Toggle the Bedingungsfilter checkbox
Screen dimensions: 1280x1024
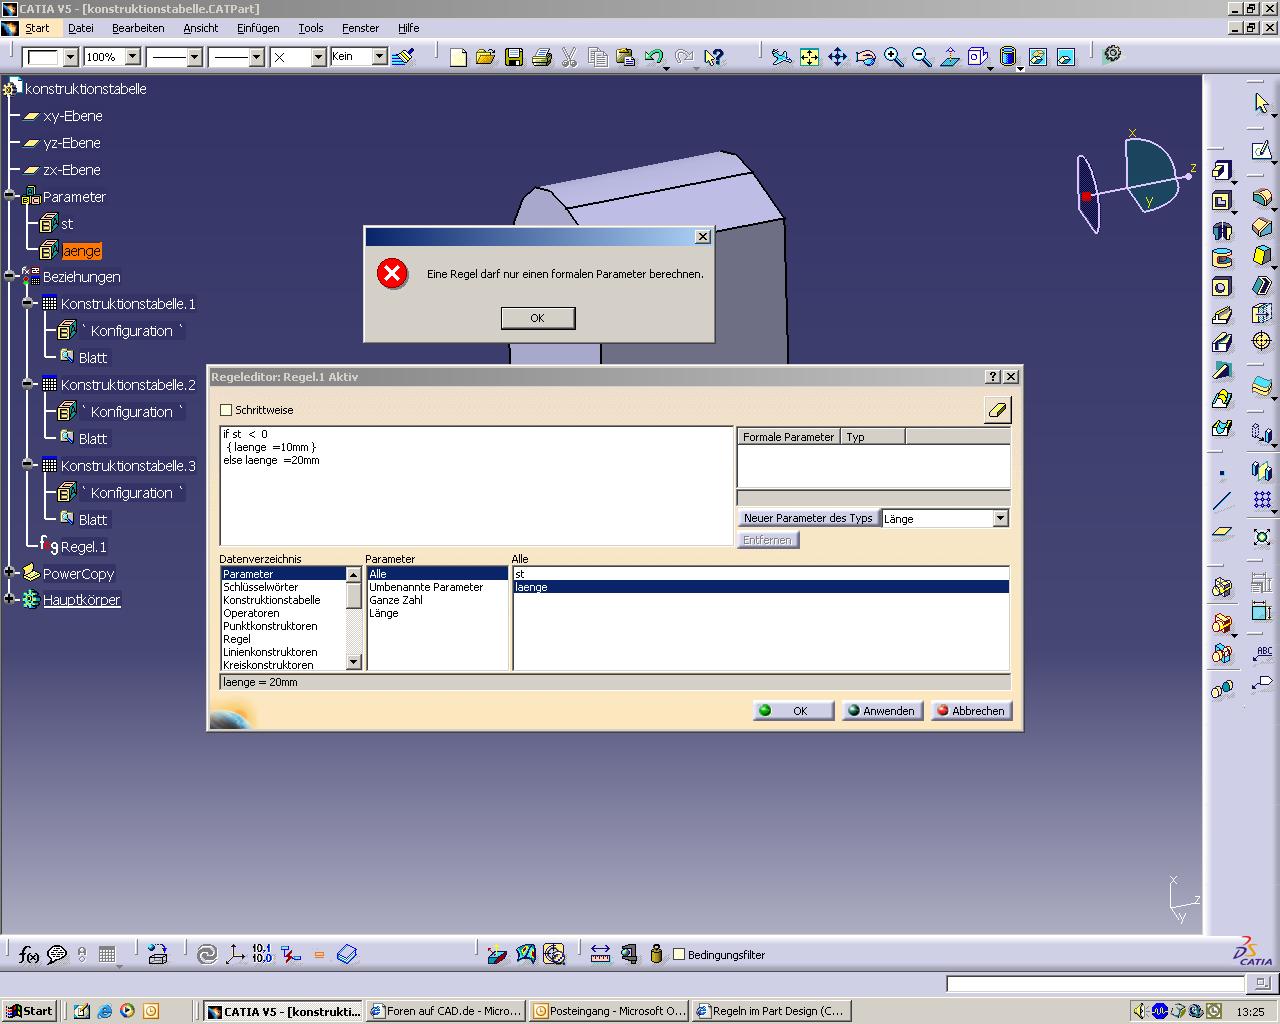679,954
